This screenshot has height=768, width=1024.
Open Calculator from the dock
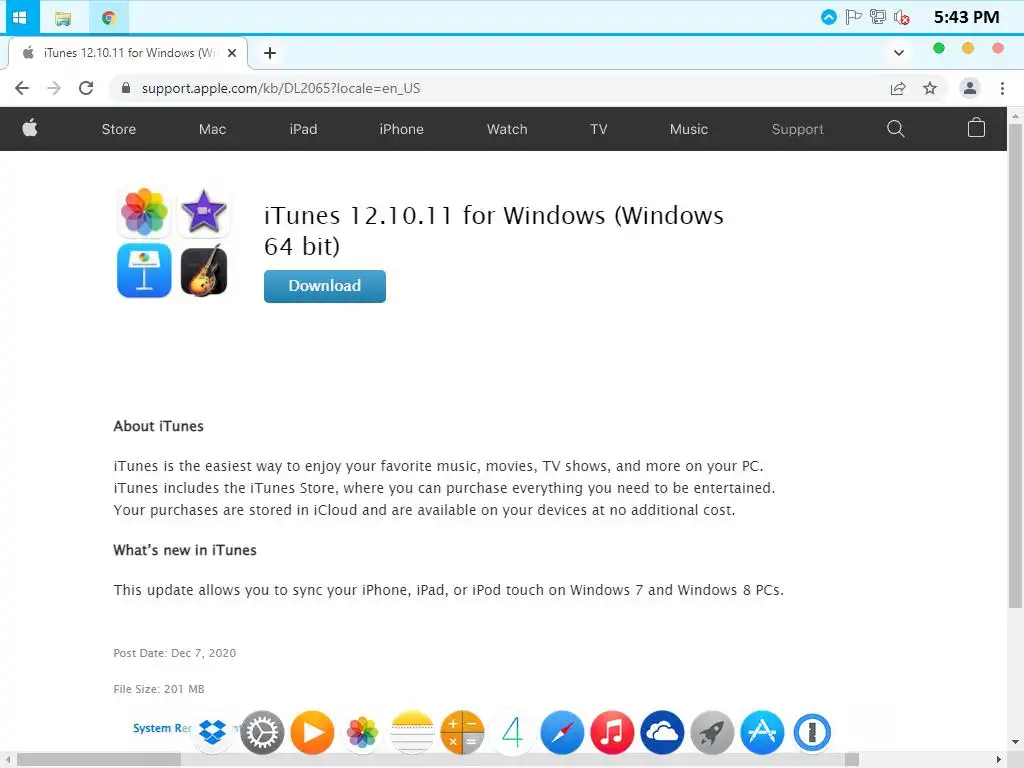(462, 732)
